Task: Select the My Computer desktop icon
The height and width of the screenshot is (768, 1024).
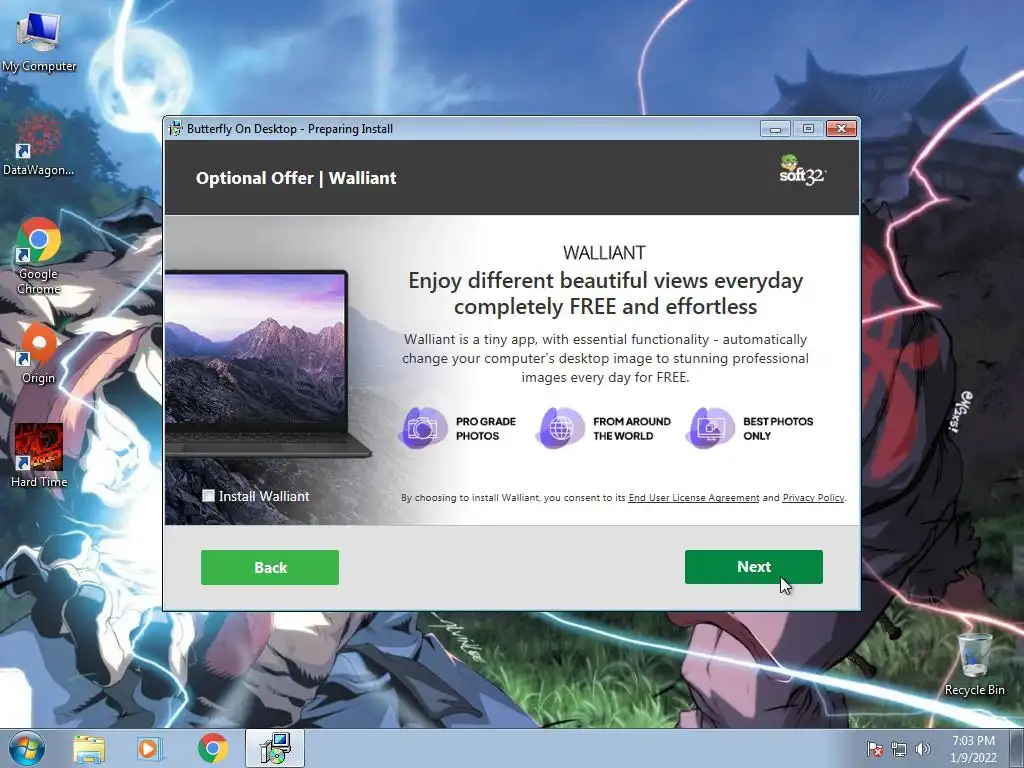Action: (x=39, y=42)
